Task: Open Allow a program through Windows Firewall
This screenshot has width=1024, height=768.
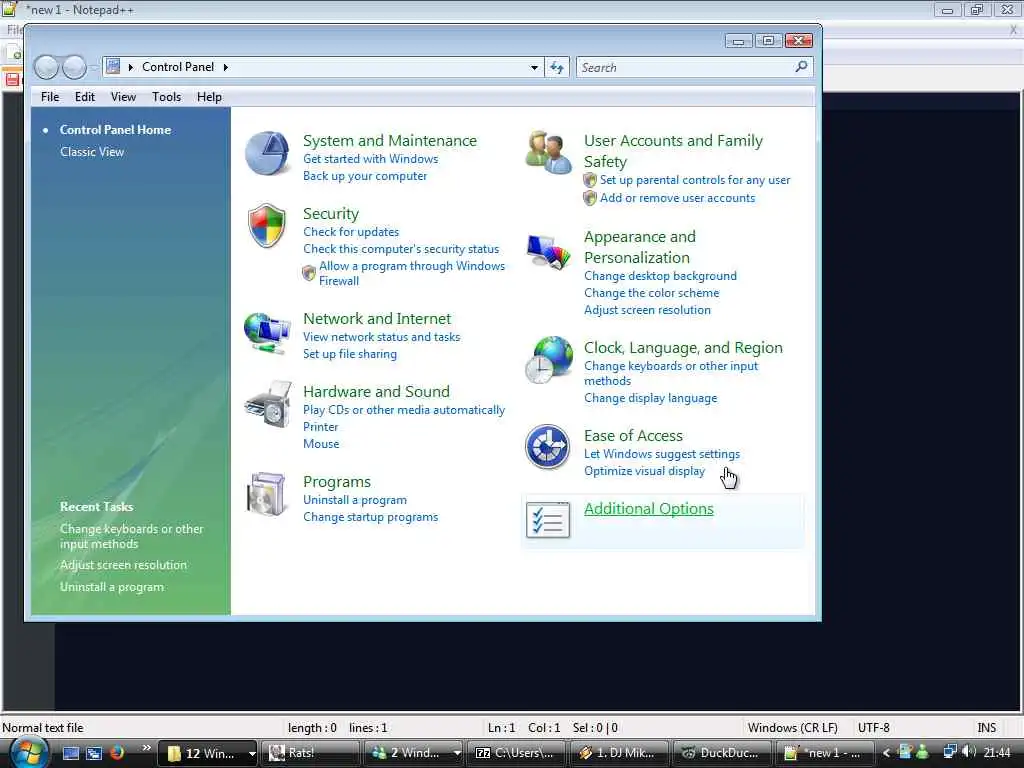Action: (411, 273)
